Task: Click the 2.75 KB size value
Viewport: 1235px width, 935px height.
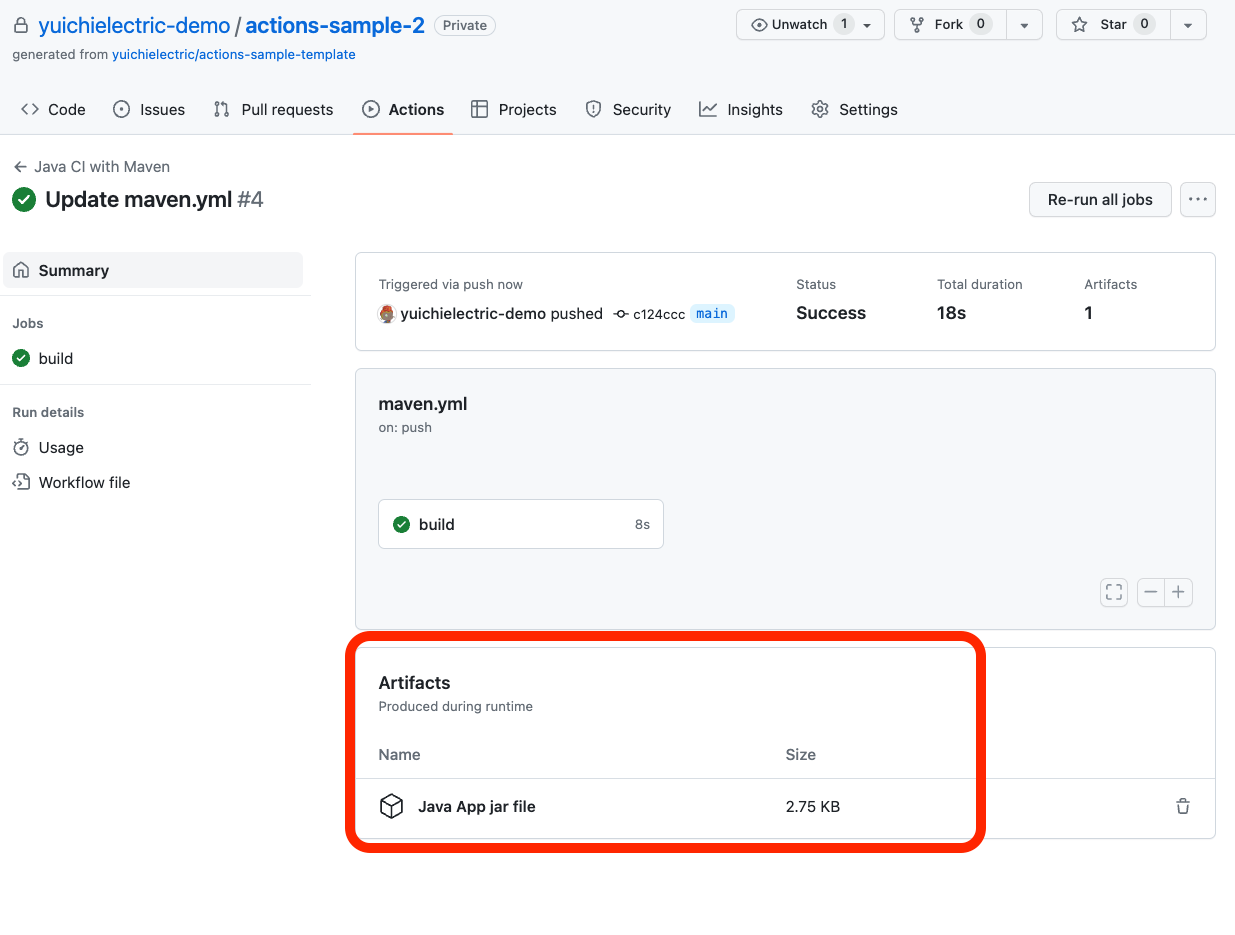Action: pyautogui.click(x=813, y=806)
